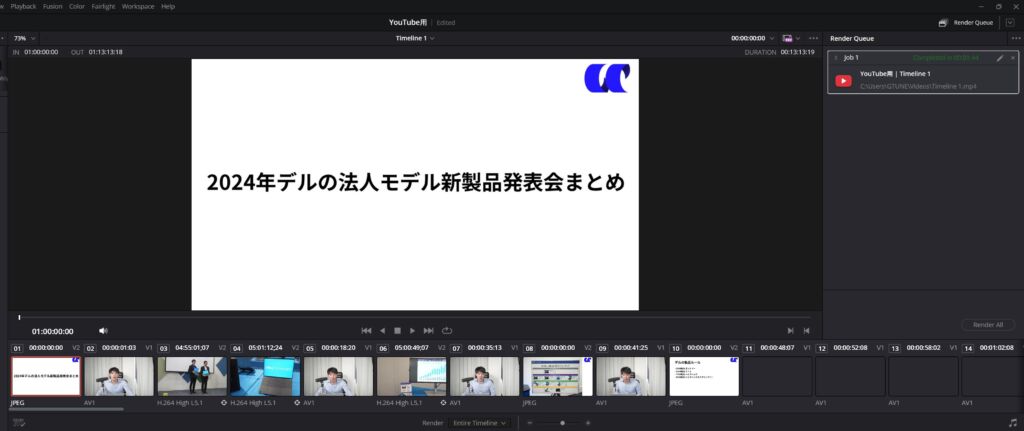Screen dimensions: 1024x431
Task: Open the viewer timecode display dropdown
Action: coord(773,39)
